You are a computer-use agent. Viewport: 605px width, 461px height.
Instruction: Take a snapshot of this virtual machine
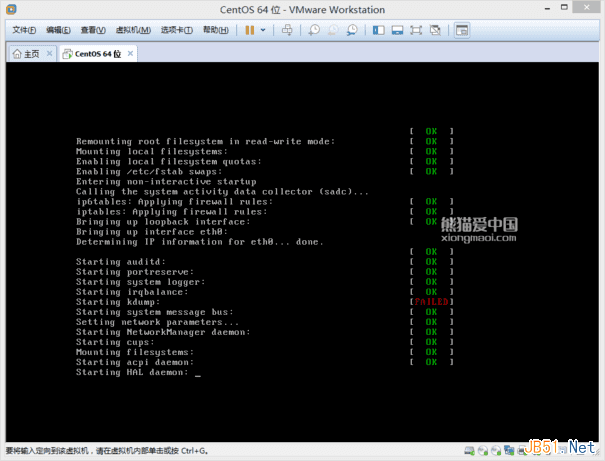pos(314,30)
